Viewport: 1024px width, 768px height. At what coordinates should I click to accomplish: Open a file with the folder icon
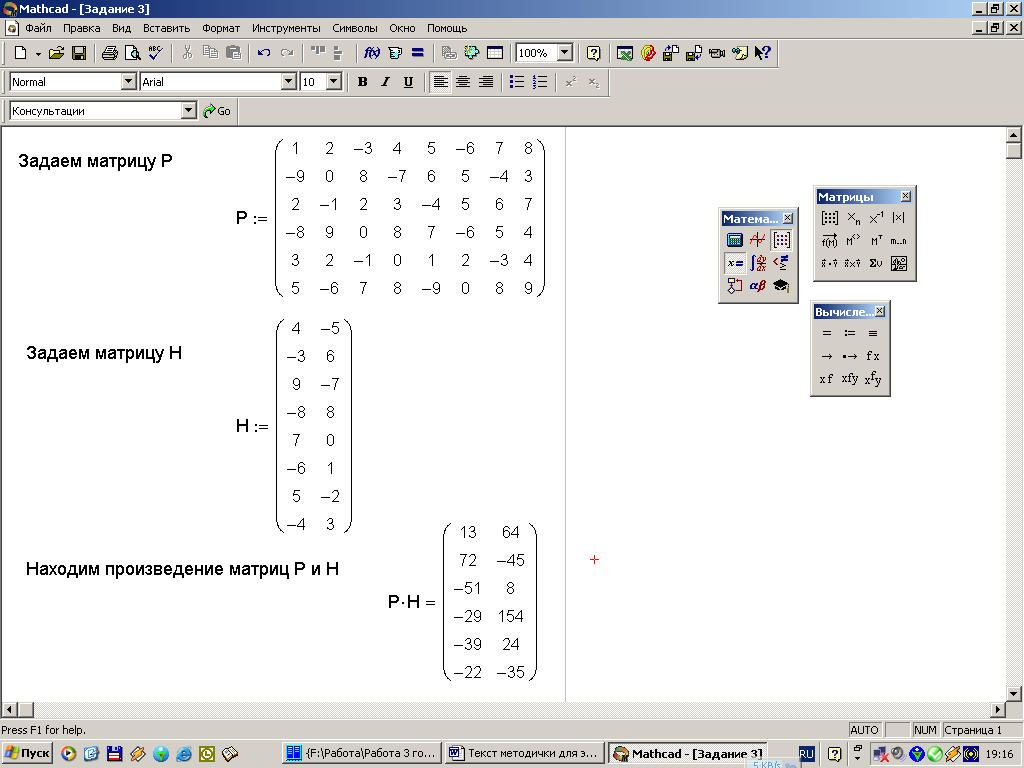click(x=56, y=53)
